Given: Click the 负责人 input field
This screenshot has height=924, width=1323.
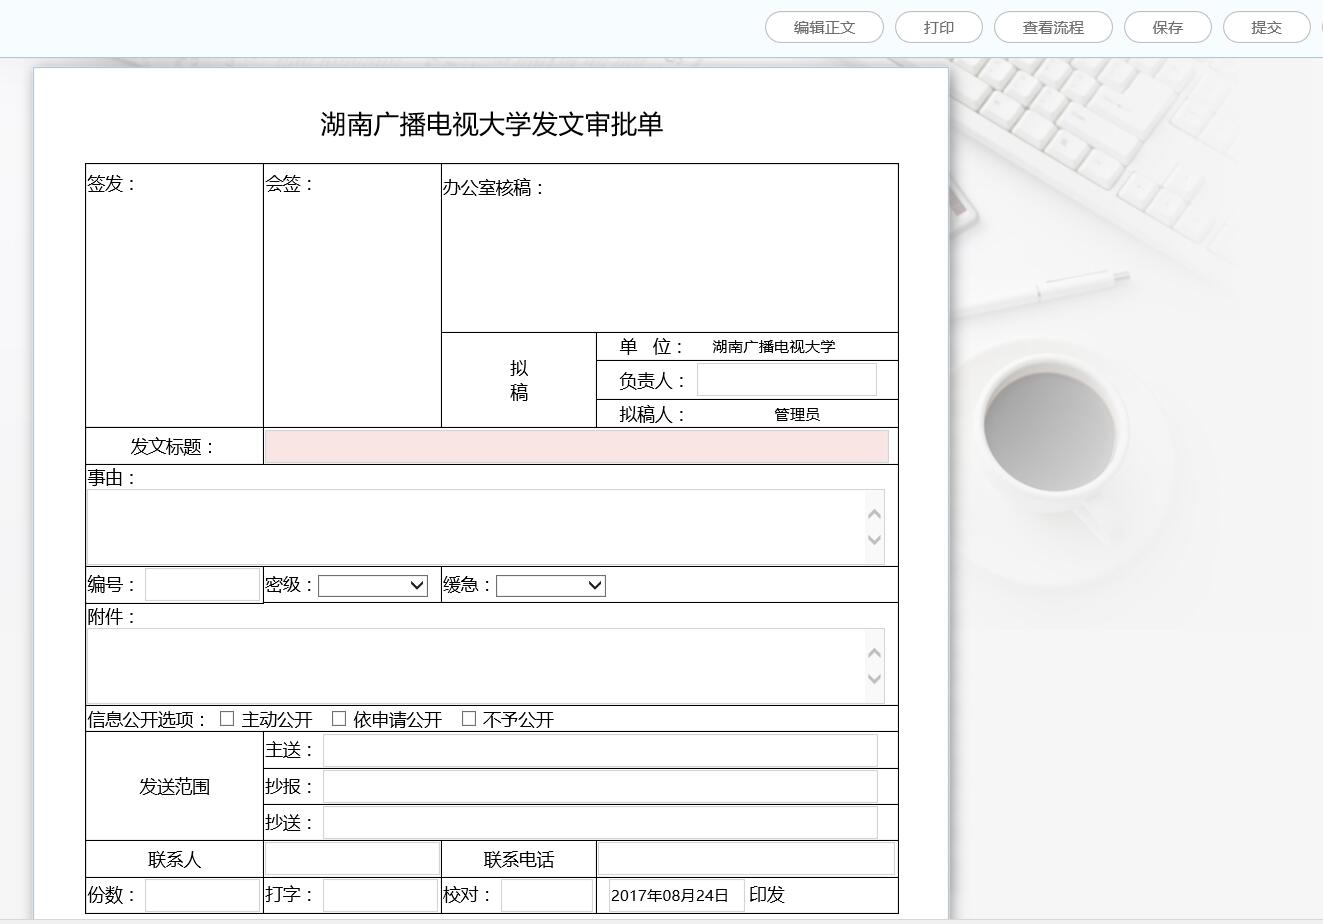Looking at the screenshot, I should [786, 379].
